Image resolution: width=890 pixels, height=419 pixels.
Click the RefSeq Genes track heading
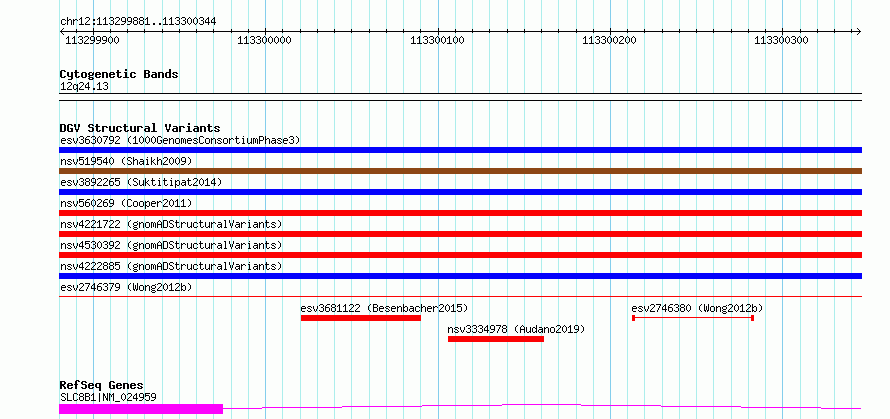click(102, 386)
